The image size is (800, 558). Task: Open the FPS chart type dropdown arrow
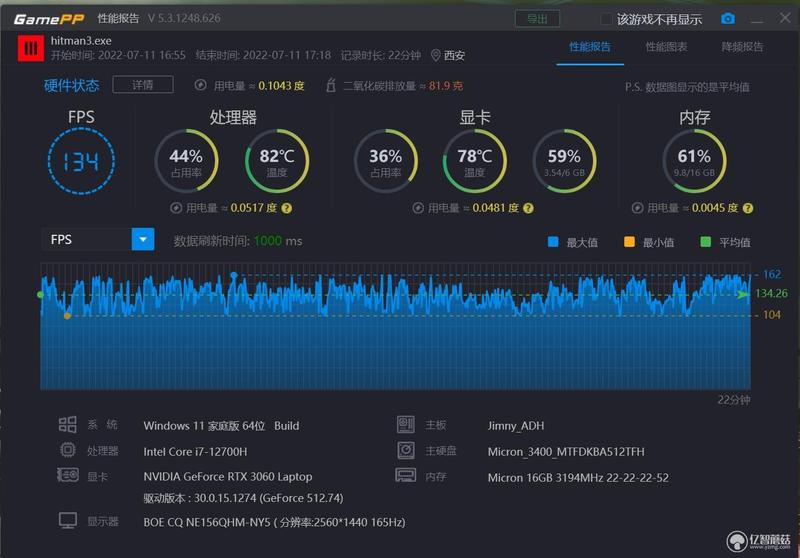click(143, 239)
